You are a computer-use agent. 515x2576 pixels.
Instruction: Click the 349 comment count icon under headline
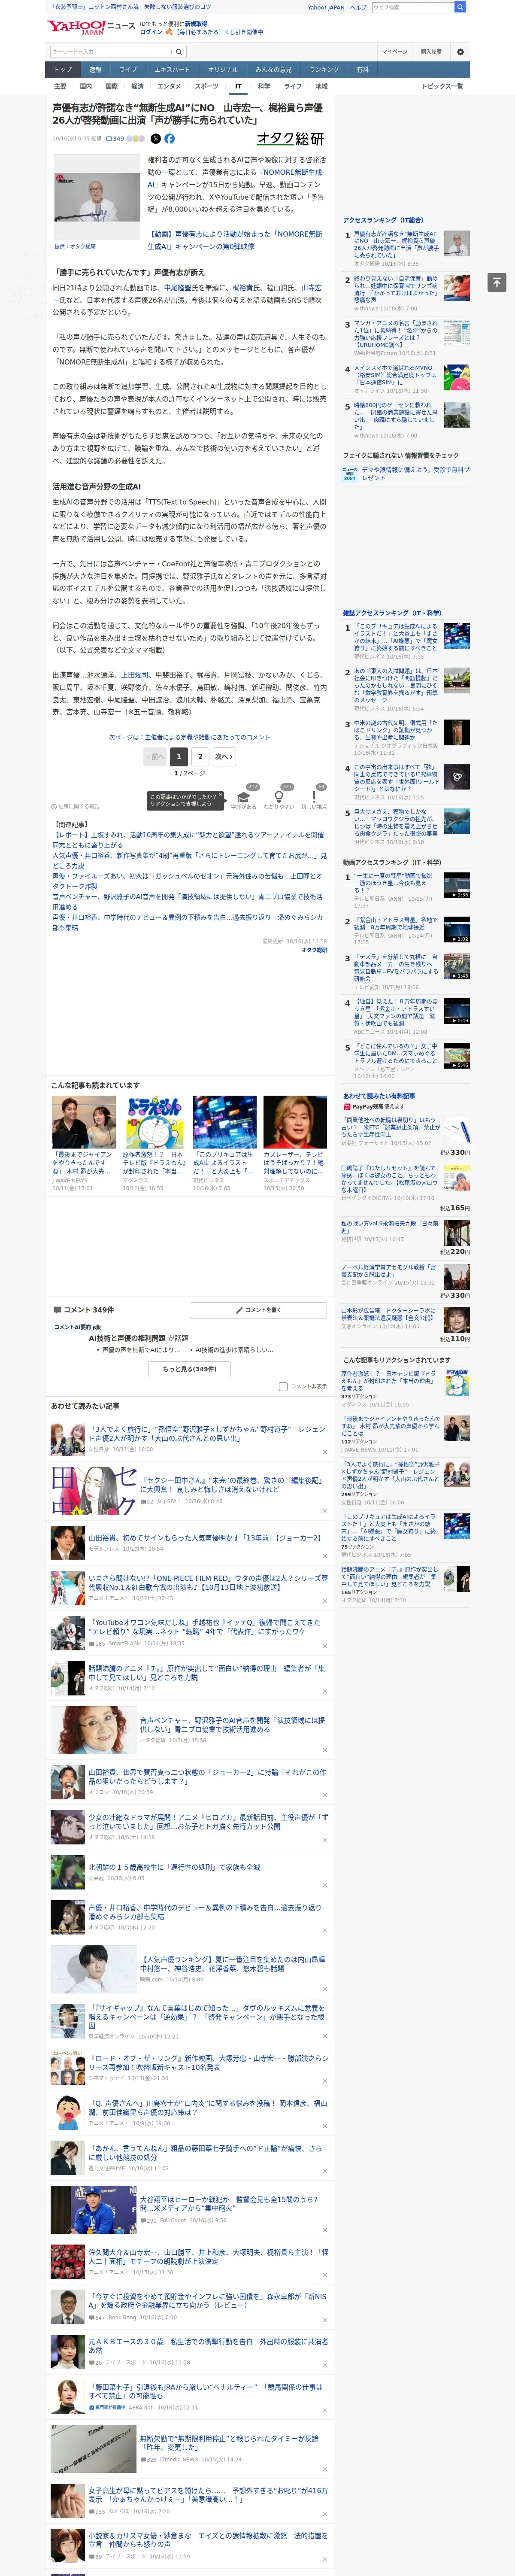[116, 139]
